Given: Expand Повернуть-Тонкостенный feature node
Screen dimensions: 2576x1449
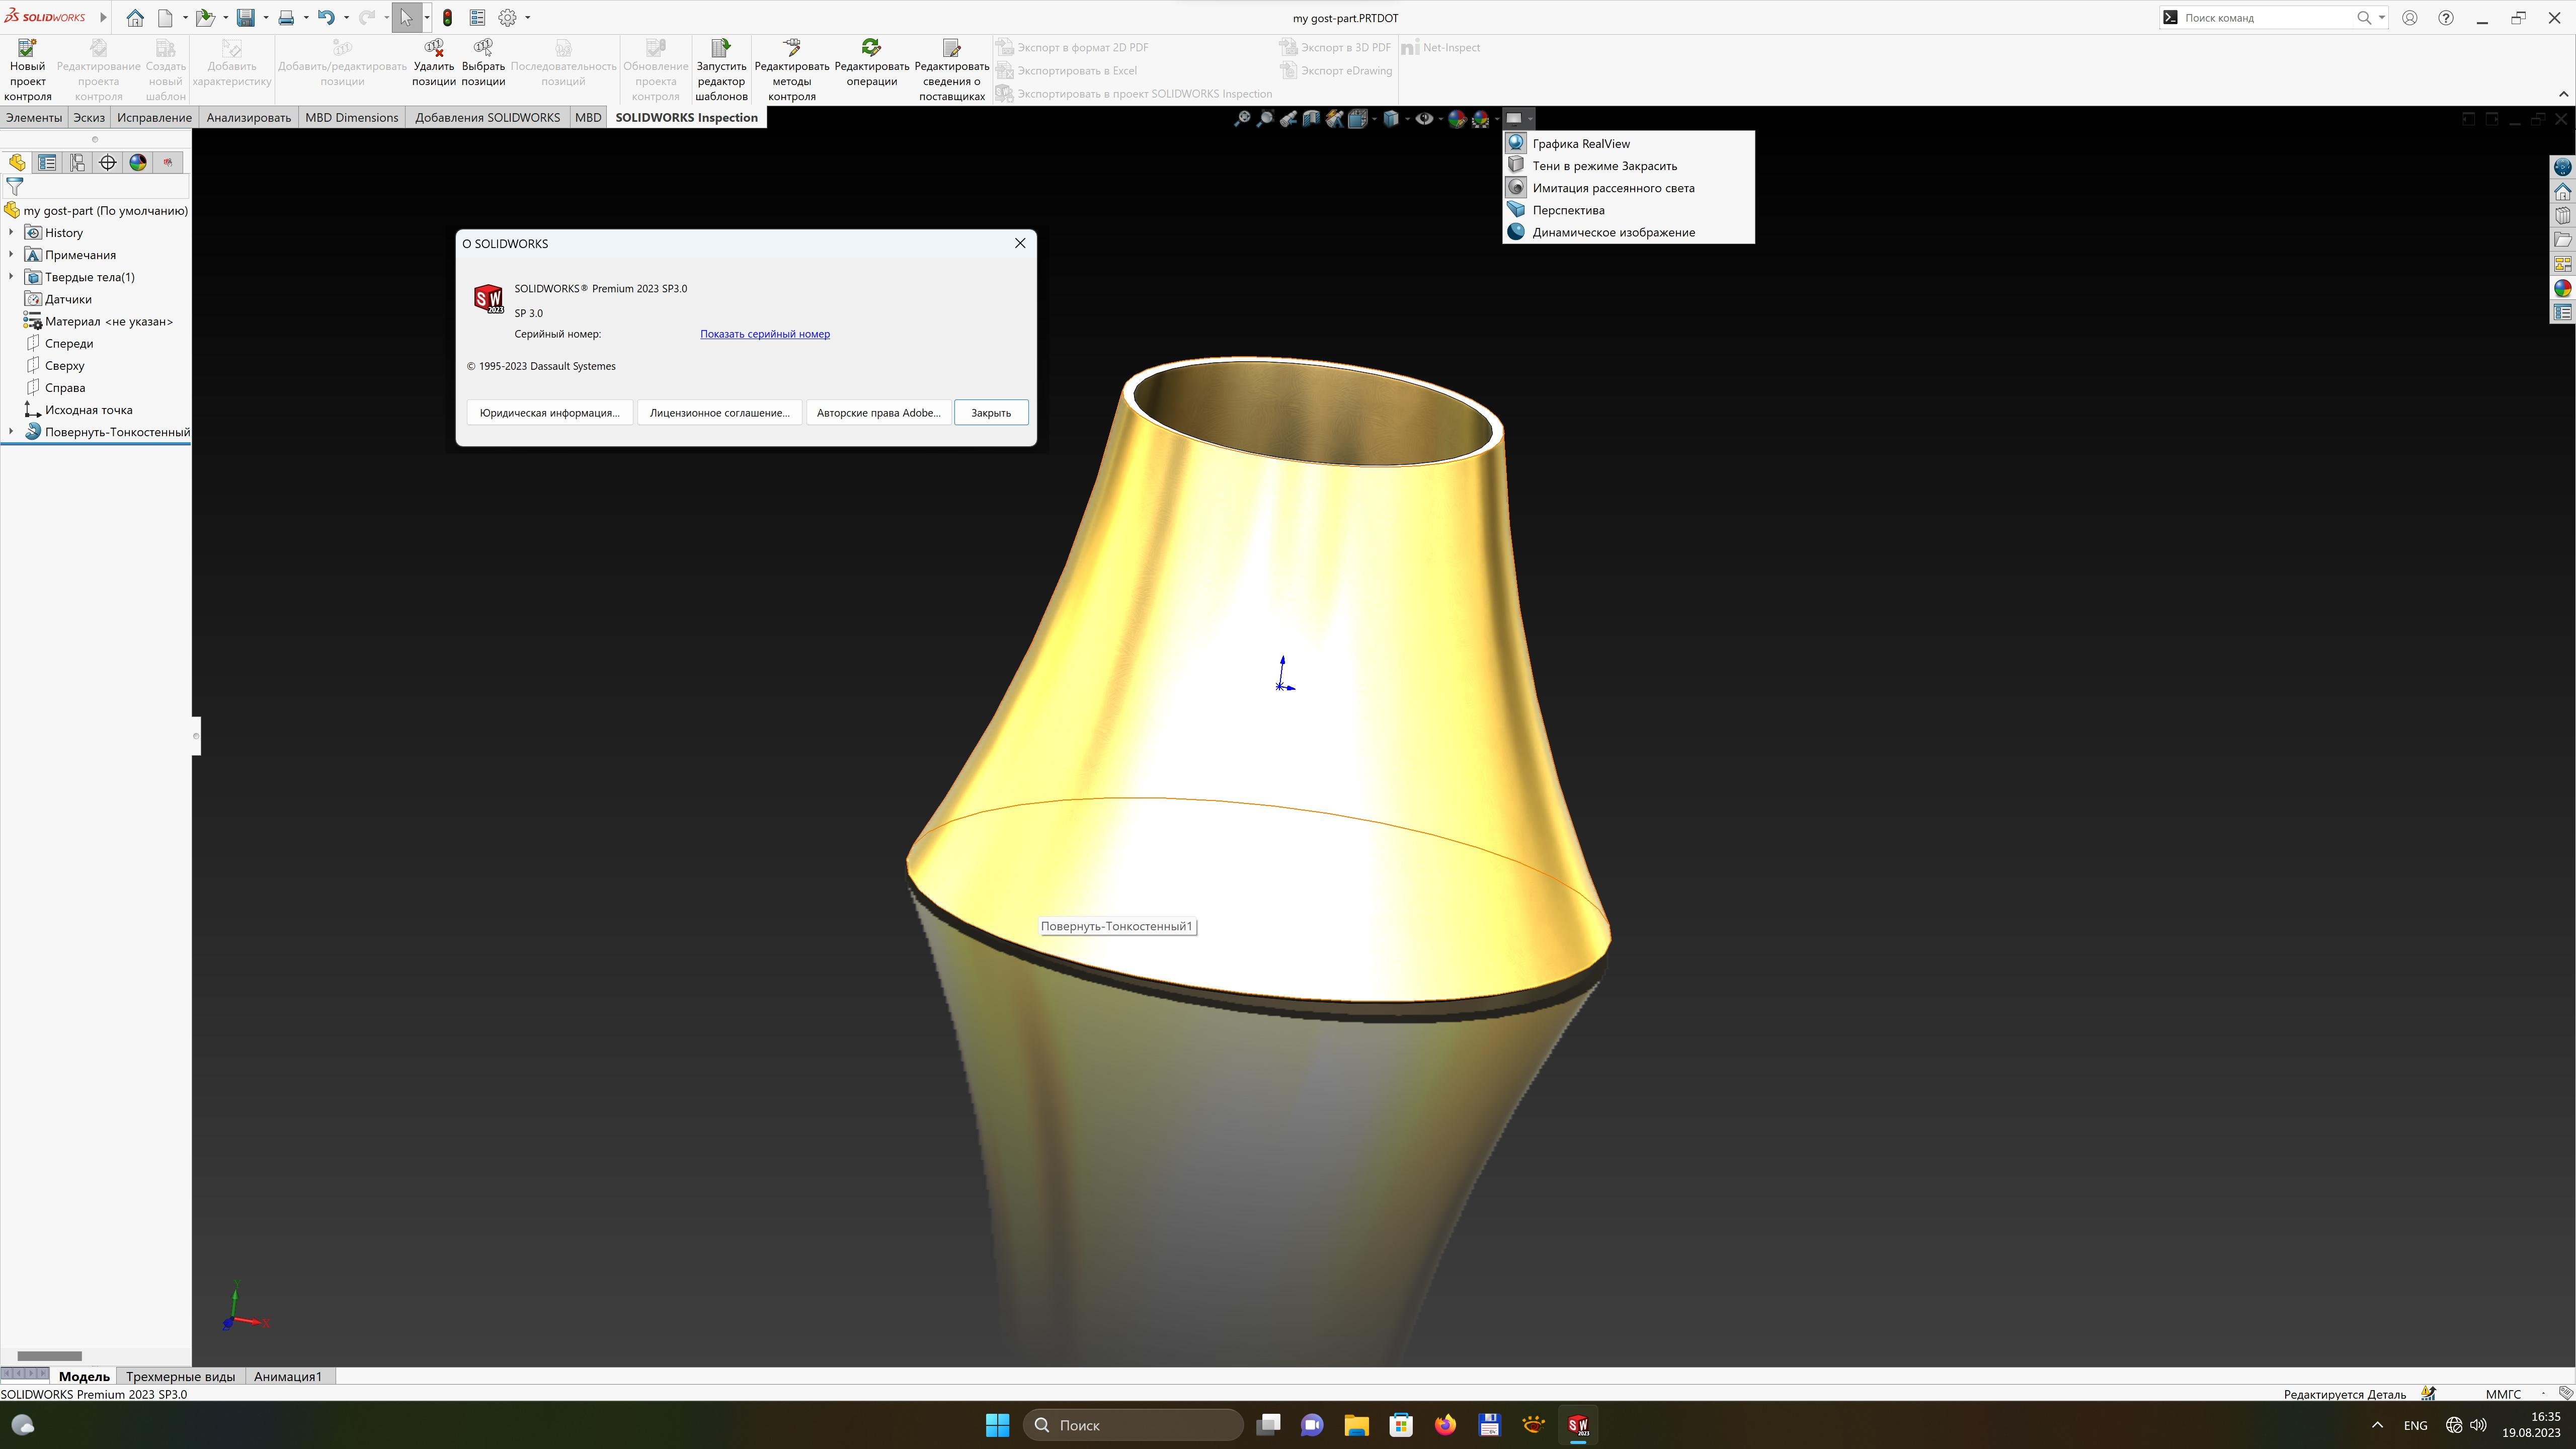Looking at the screenshot, I should pos(11,432).
